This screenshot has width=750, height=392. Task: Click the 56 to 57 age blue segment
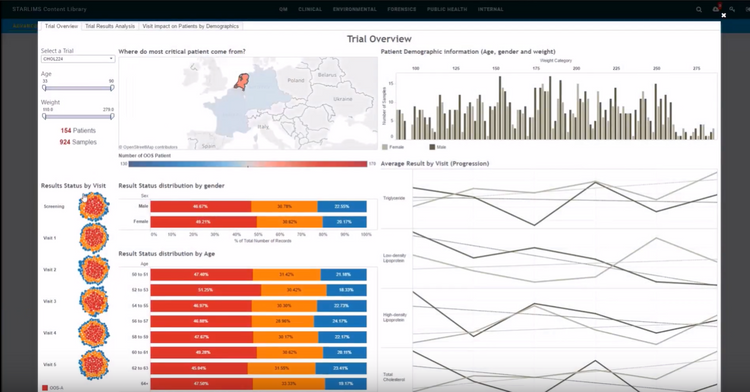click(x=341, y=321)
